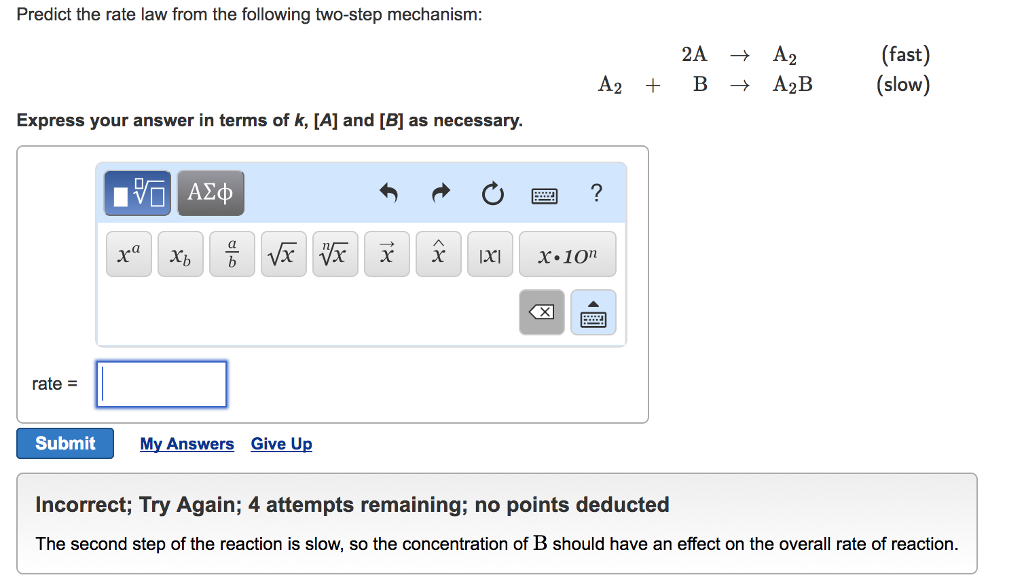Collapse the on-screen keypad toggle
This screenshot has height=588, width=1024.
click(593, 312)
